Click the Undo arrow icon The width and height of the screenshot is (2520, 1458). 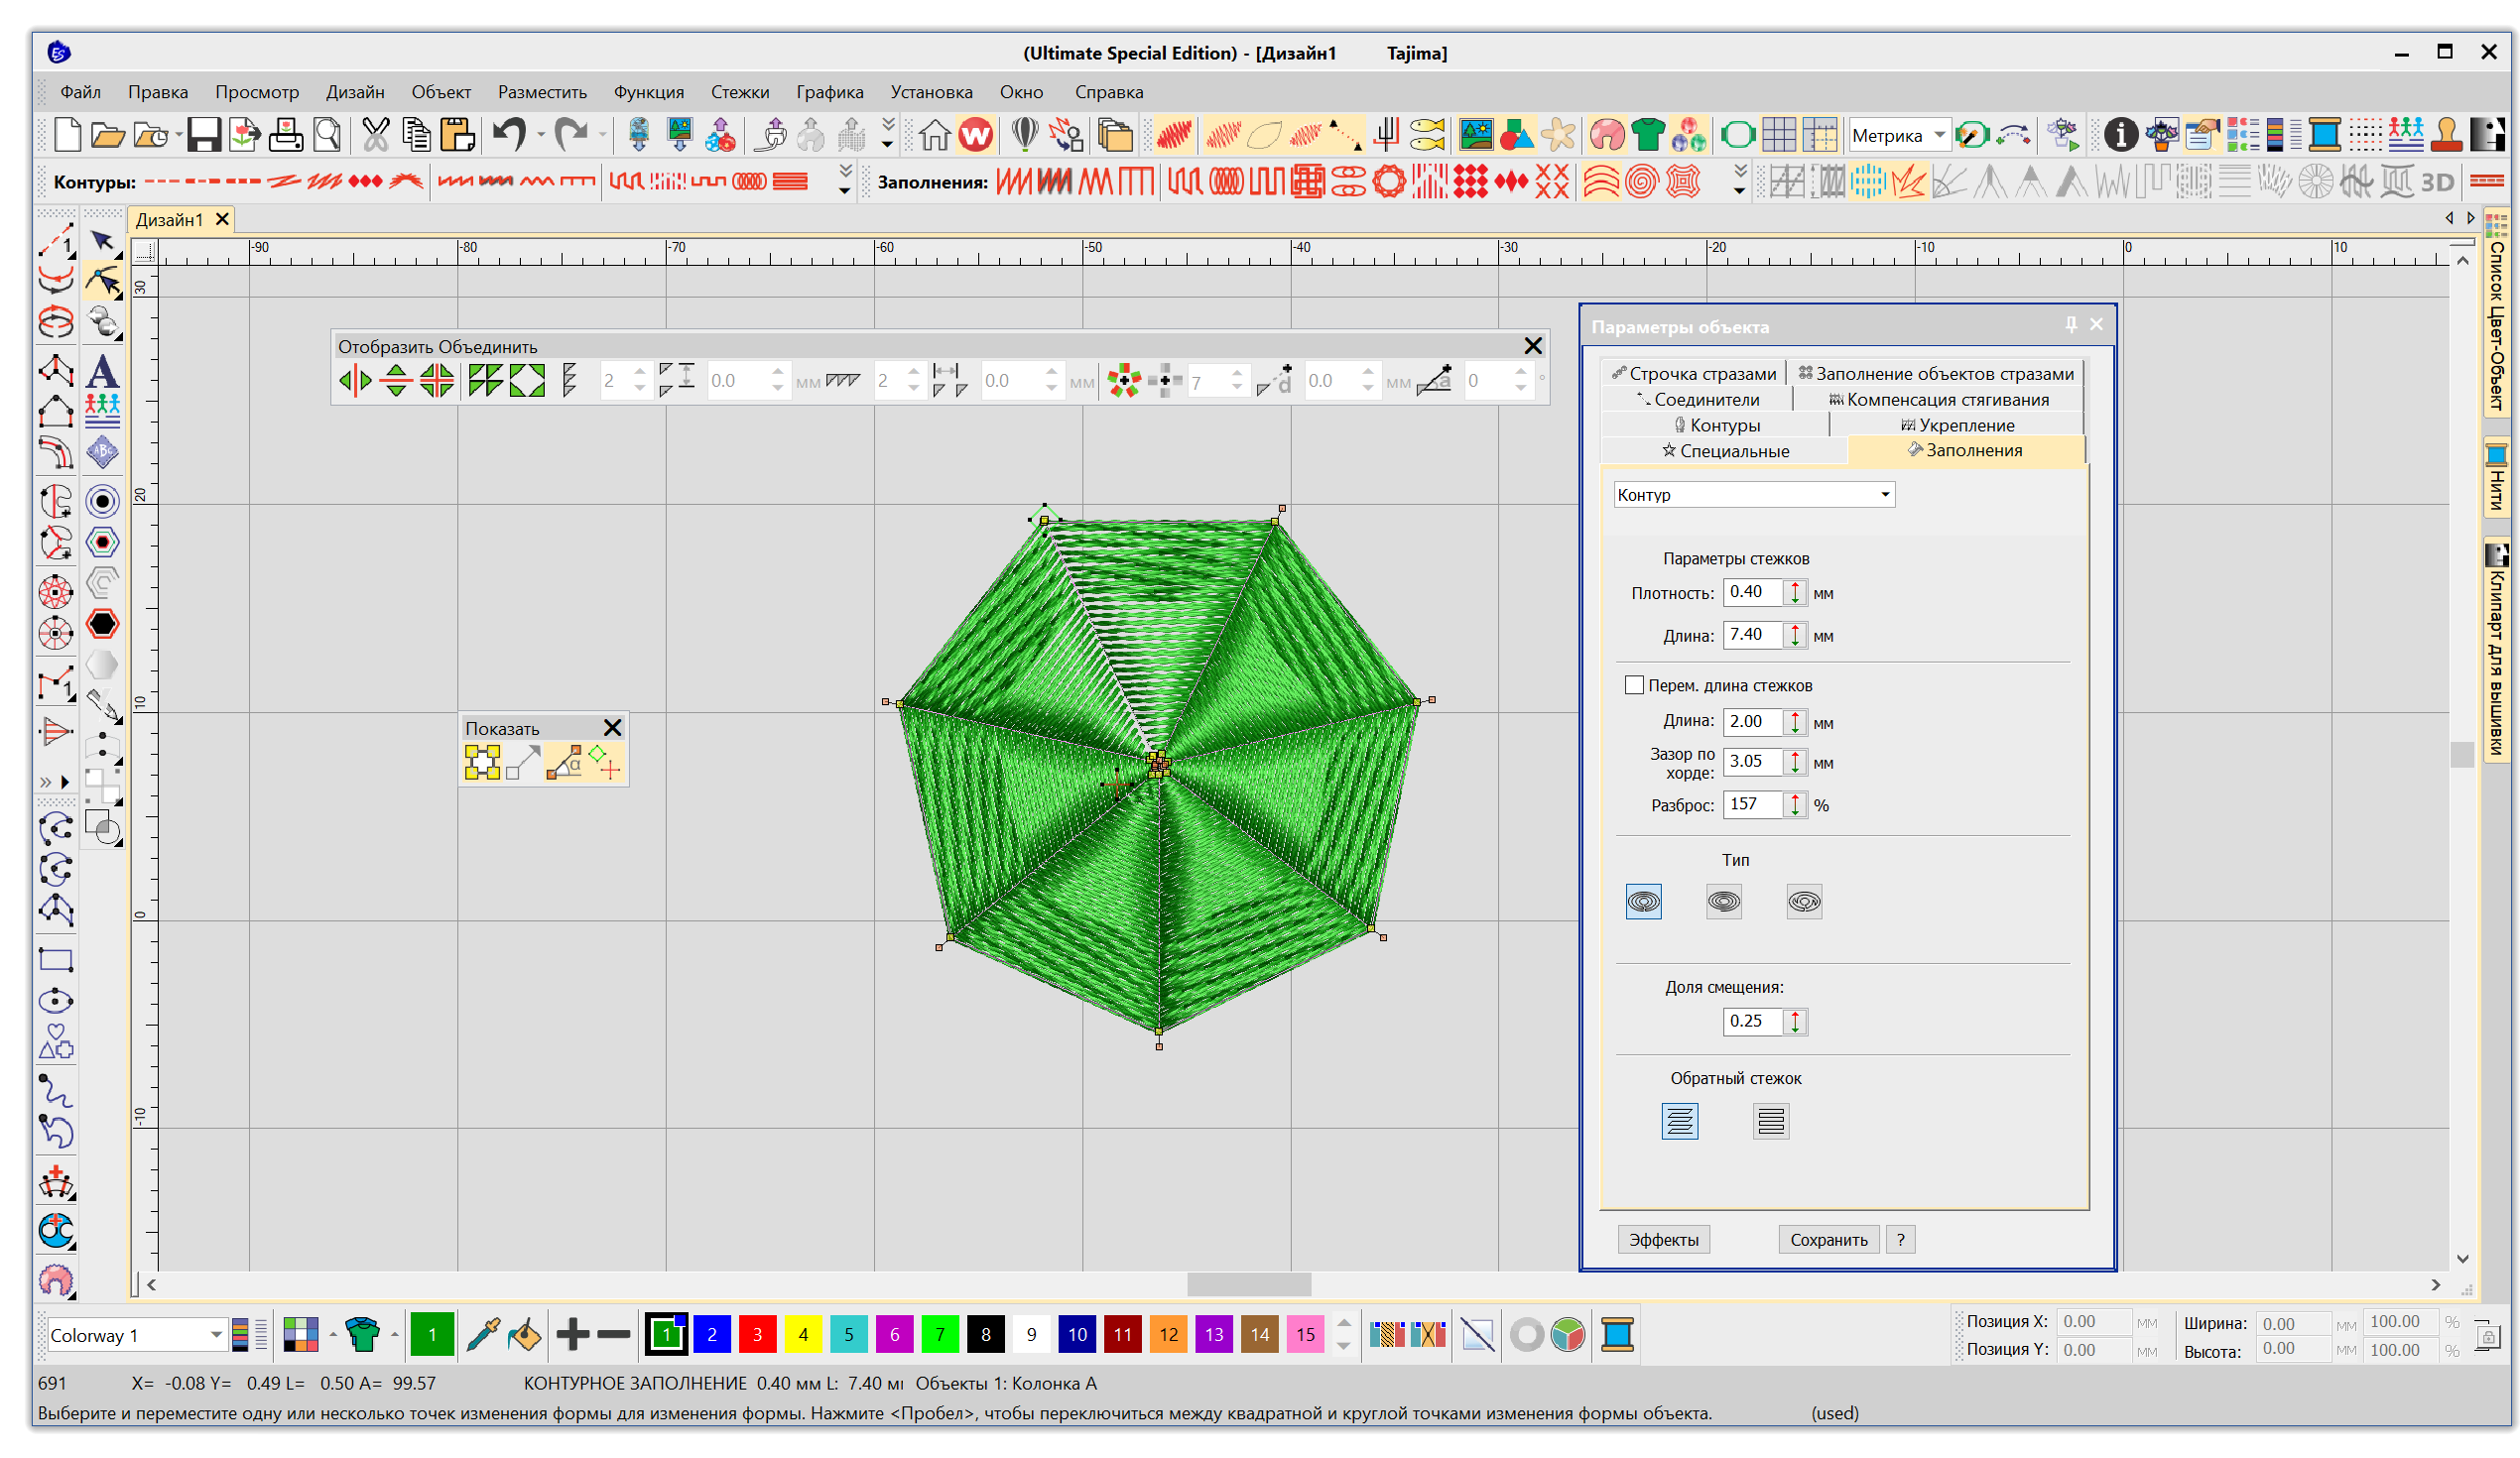[509, 134]
